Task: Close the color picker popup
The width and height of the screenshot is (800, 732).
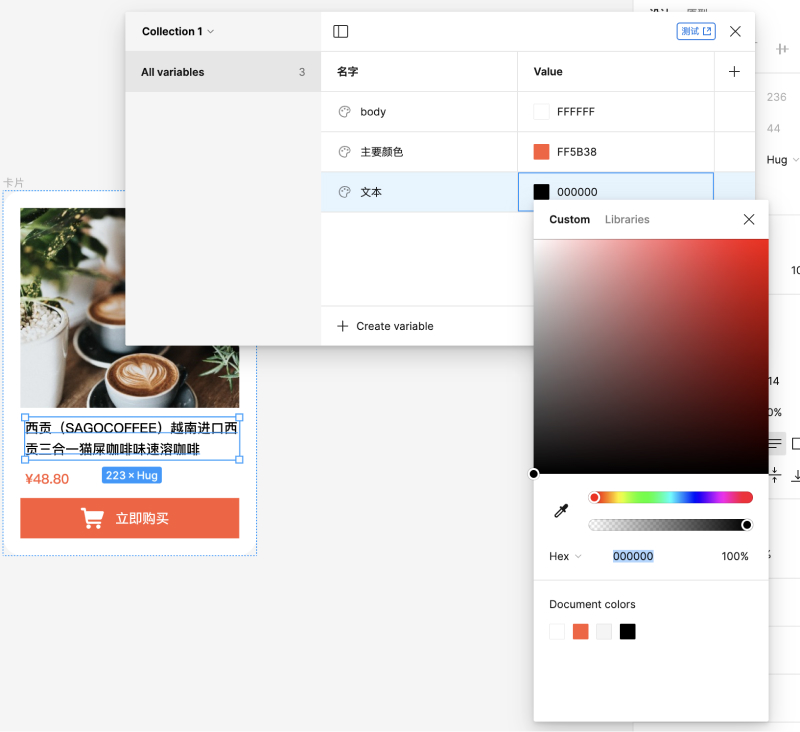Action: (749, 220)
